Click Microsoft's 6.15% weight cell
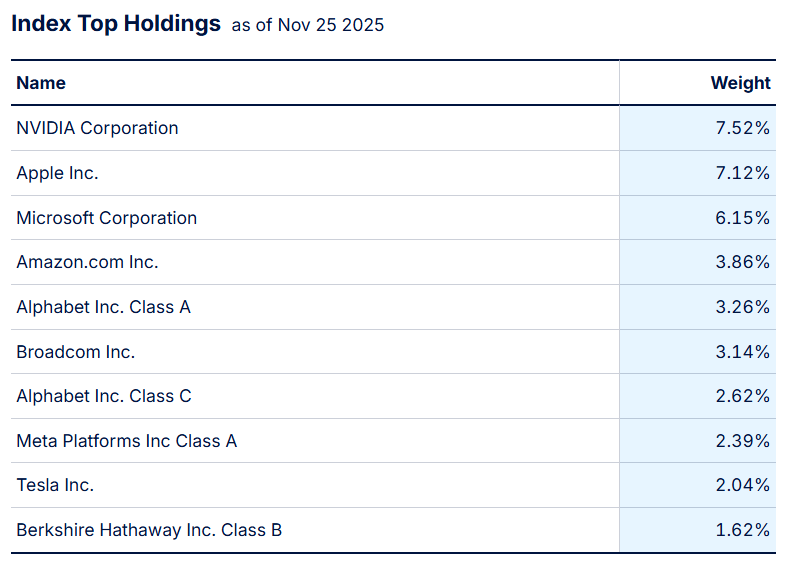Image resolution: width=786 pixels, height=565 pixels. coord(744,218)
